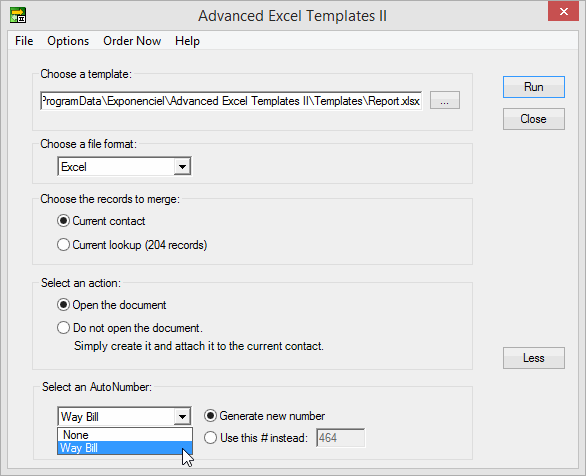Click the app icon in title bar
This screenshot has height=476, width=586.
click(x=18, y=16)
